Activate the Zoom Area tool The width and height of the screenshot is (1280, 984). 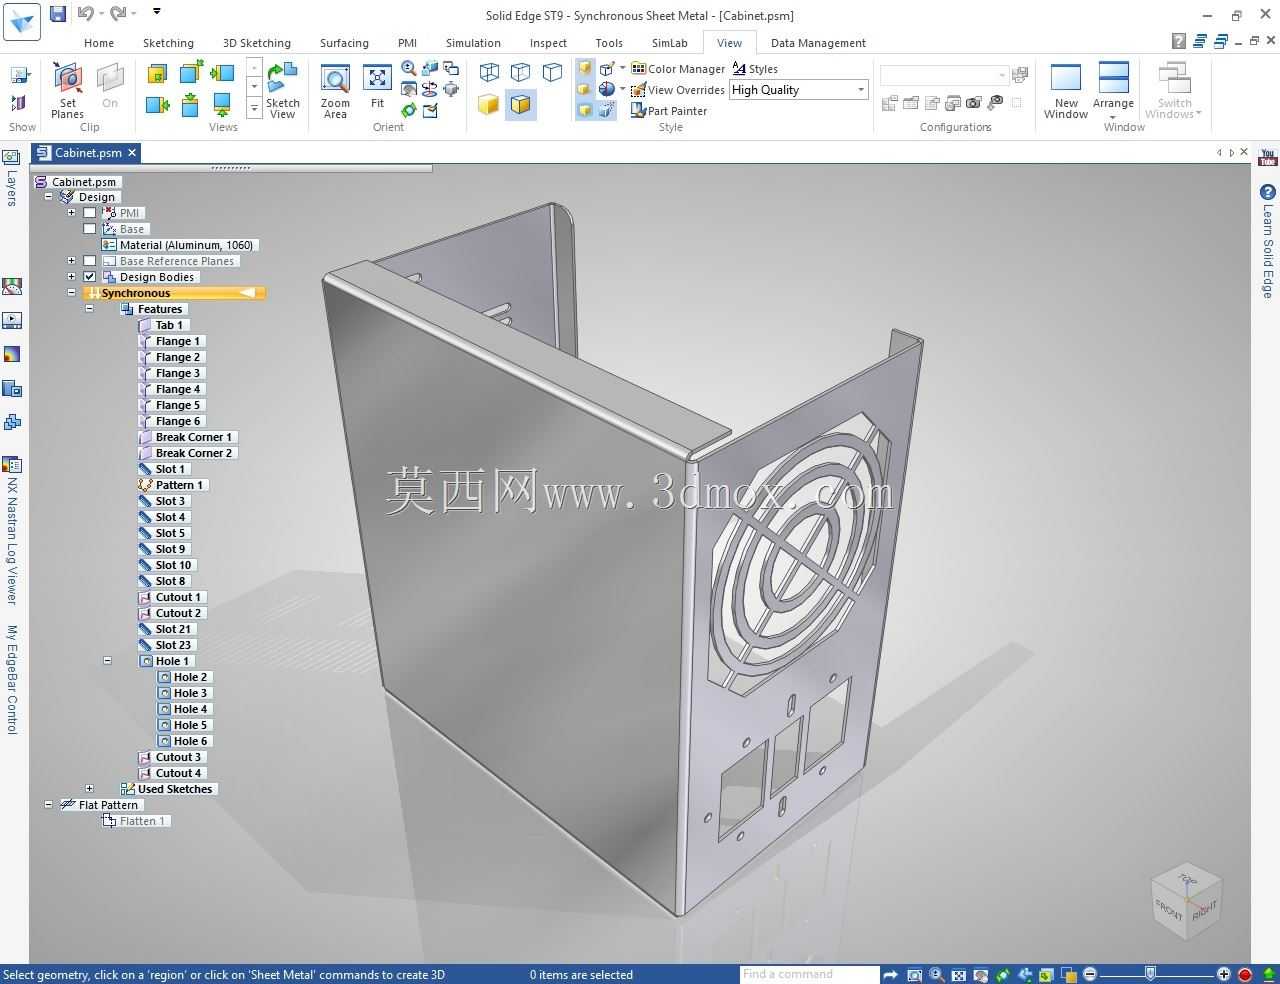pos(335,90)
